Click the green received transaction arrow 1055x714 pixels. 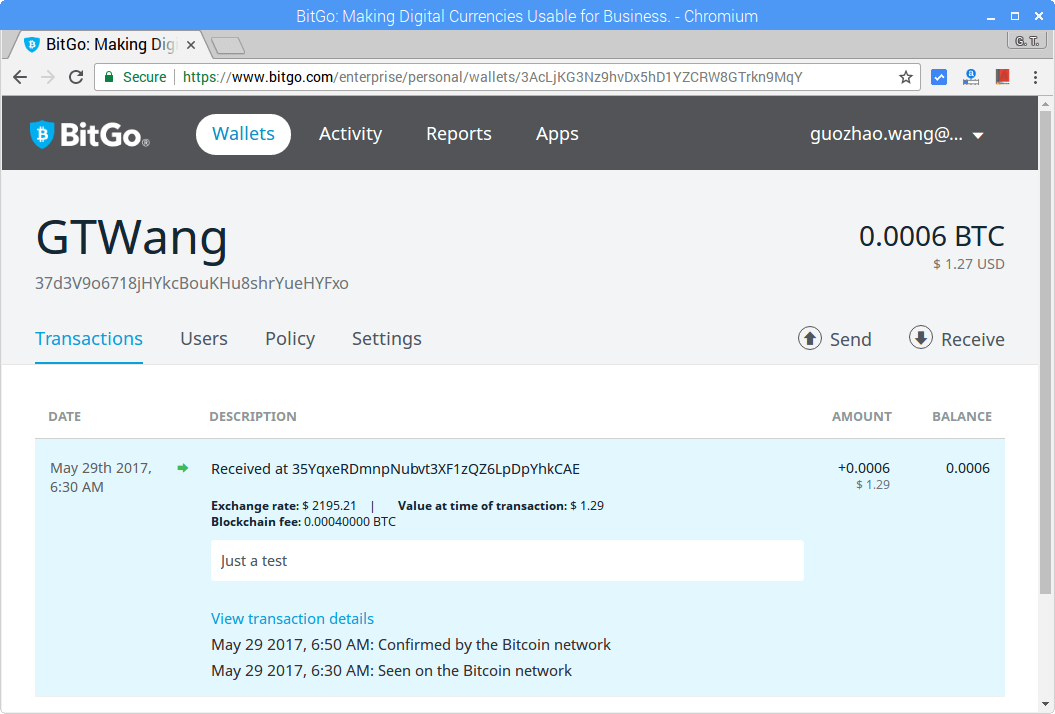pyautogui.click(x=182, y=468)
